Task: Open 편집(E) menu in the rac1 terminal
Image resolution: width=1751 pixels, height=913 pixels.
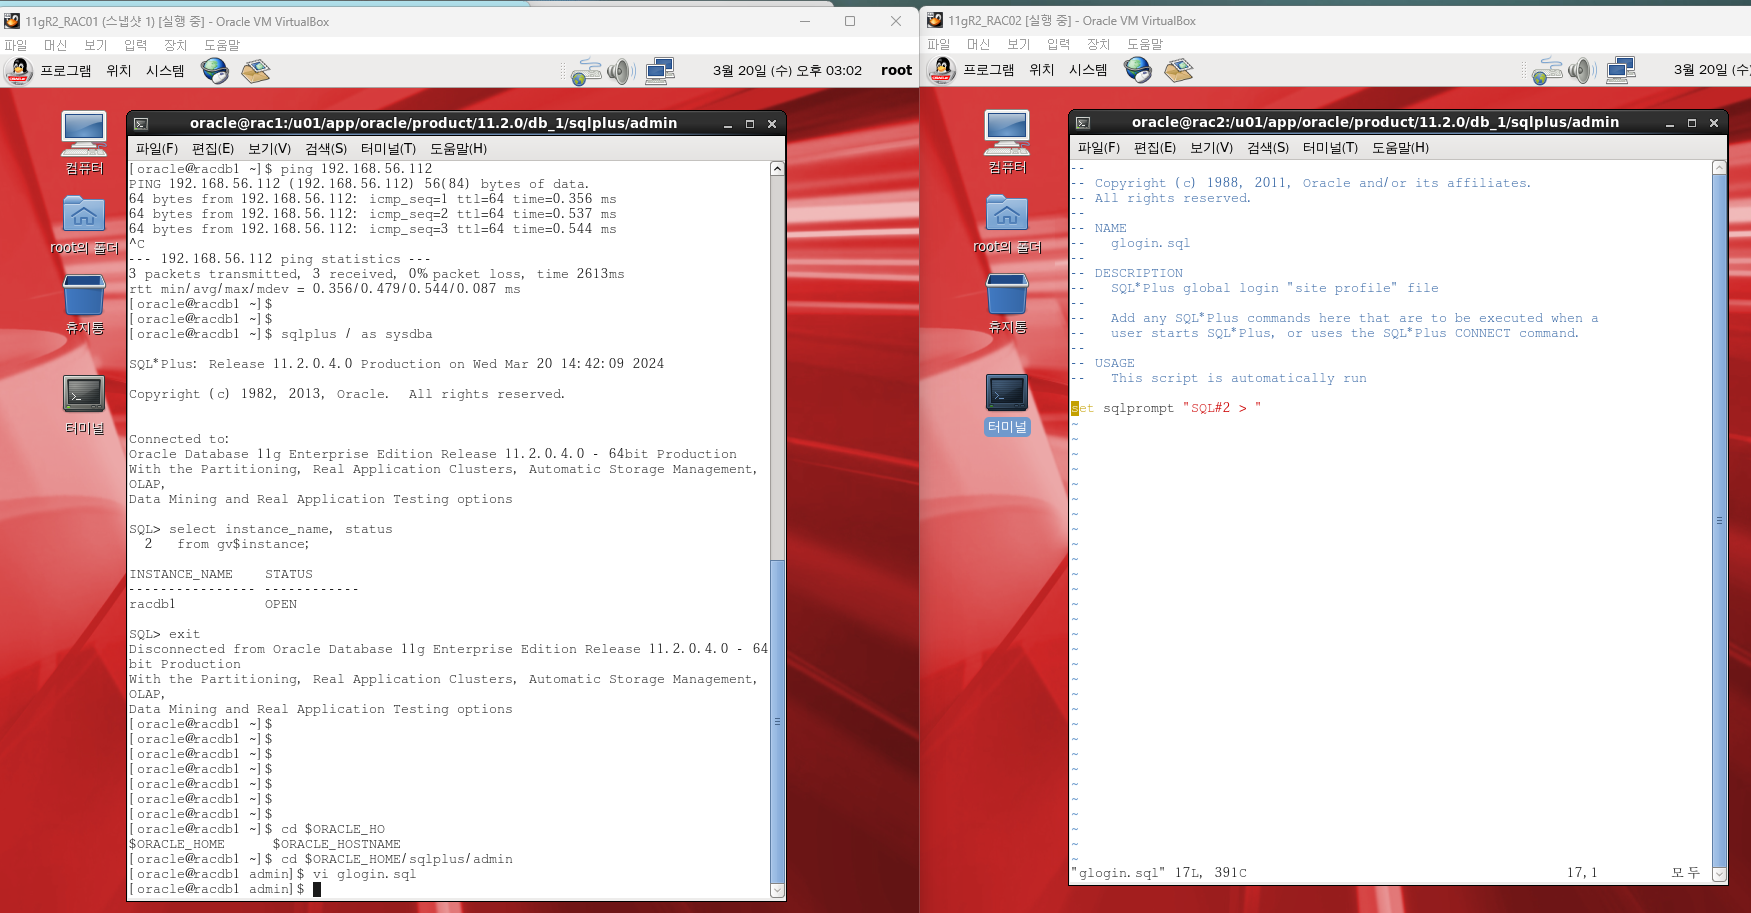Action: (213, 149)
